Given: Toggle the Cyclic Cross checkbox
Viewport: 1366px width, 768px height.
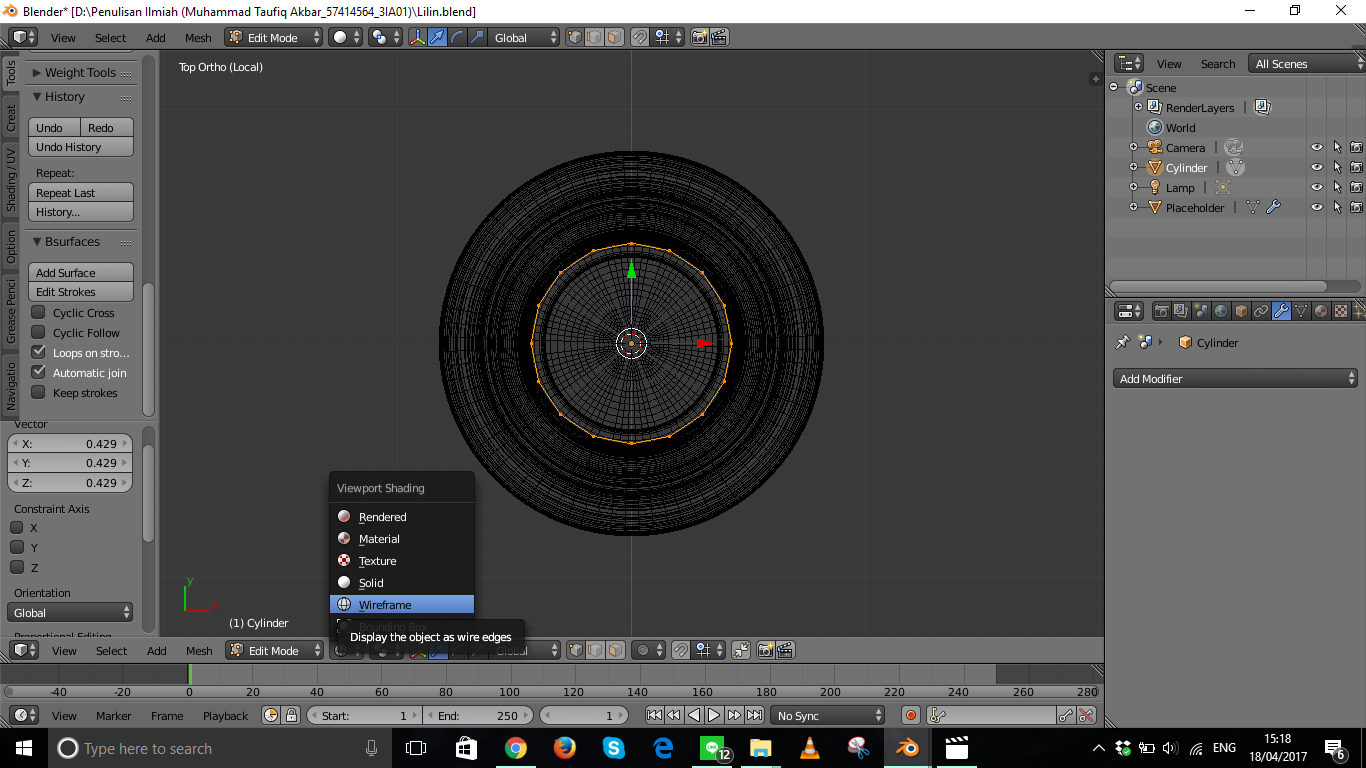Looking at the screenshot, I should point(38,312).
